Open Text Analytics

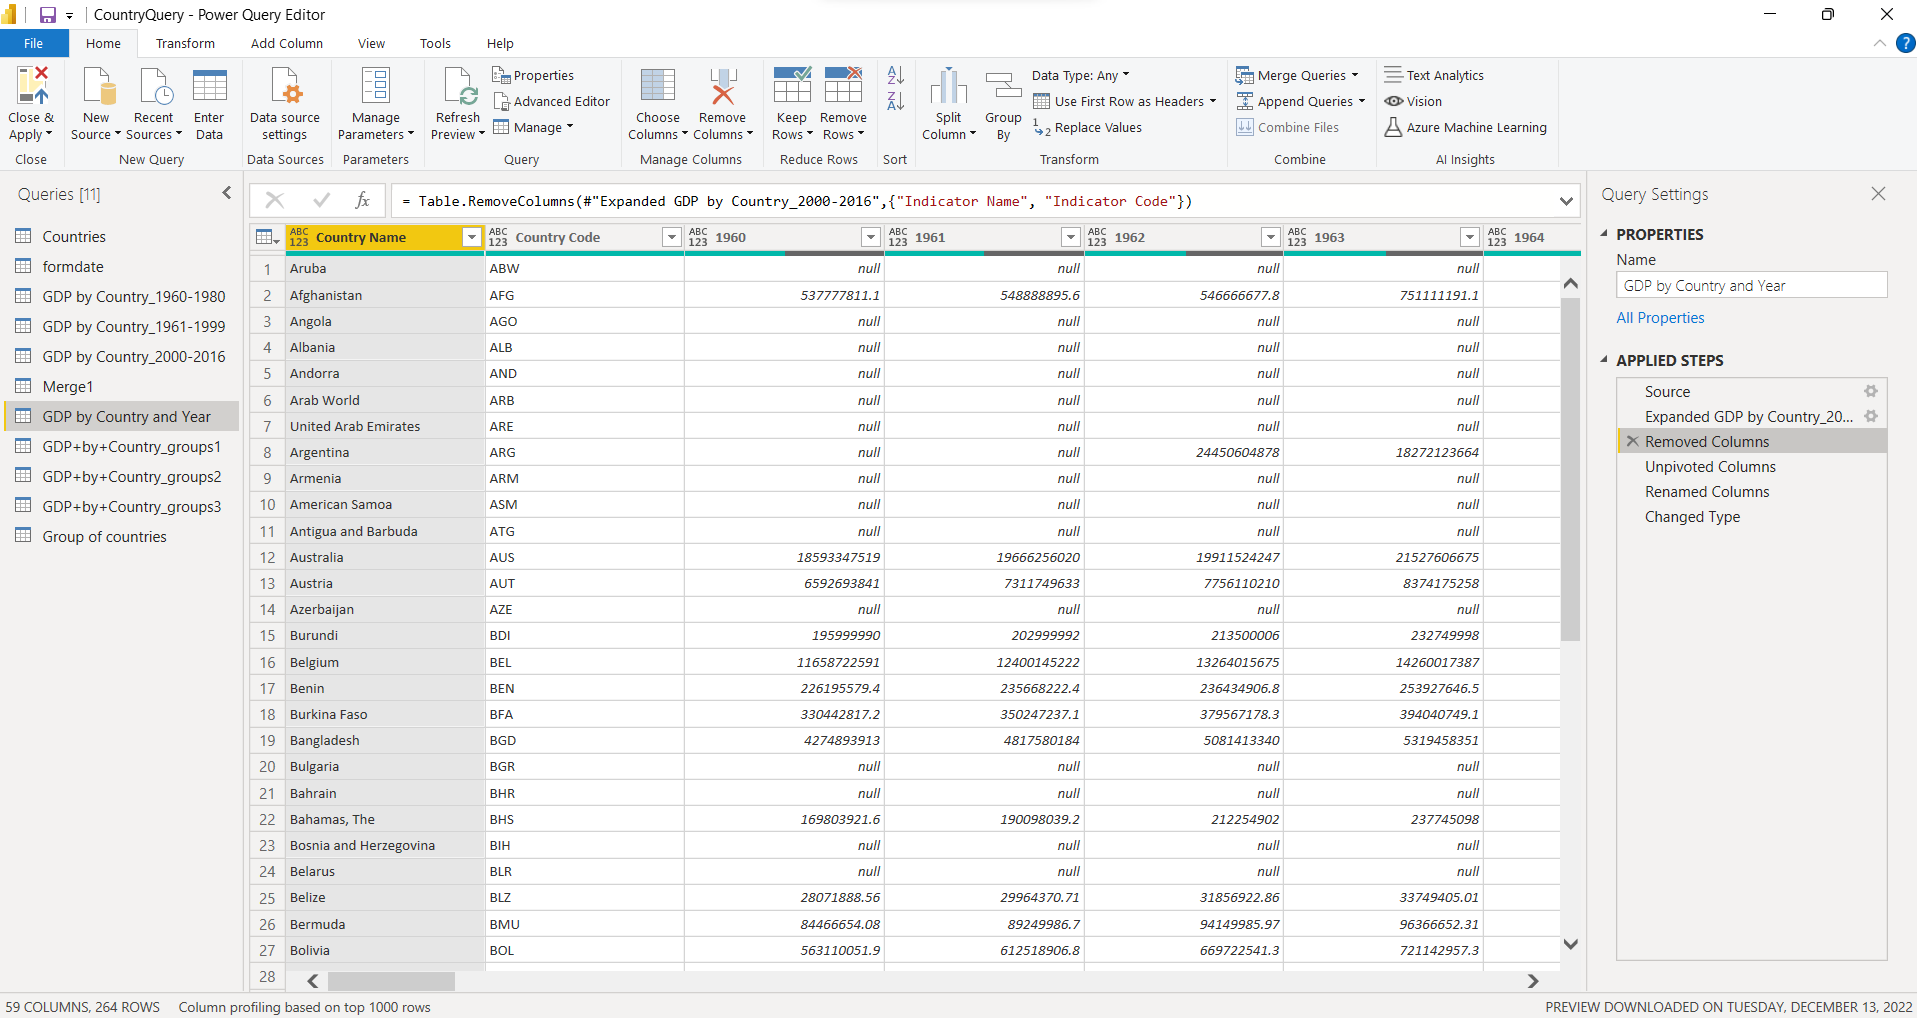(x=1434, y=75)
